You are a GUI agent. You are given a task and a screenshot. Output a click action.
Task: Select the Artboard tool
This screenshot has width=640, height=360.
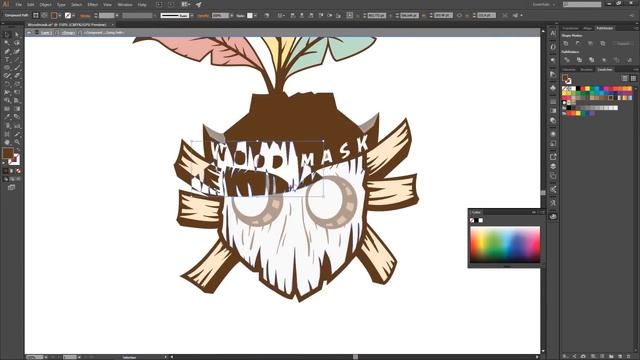coord(7,134)
